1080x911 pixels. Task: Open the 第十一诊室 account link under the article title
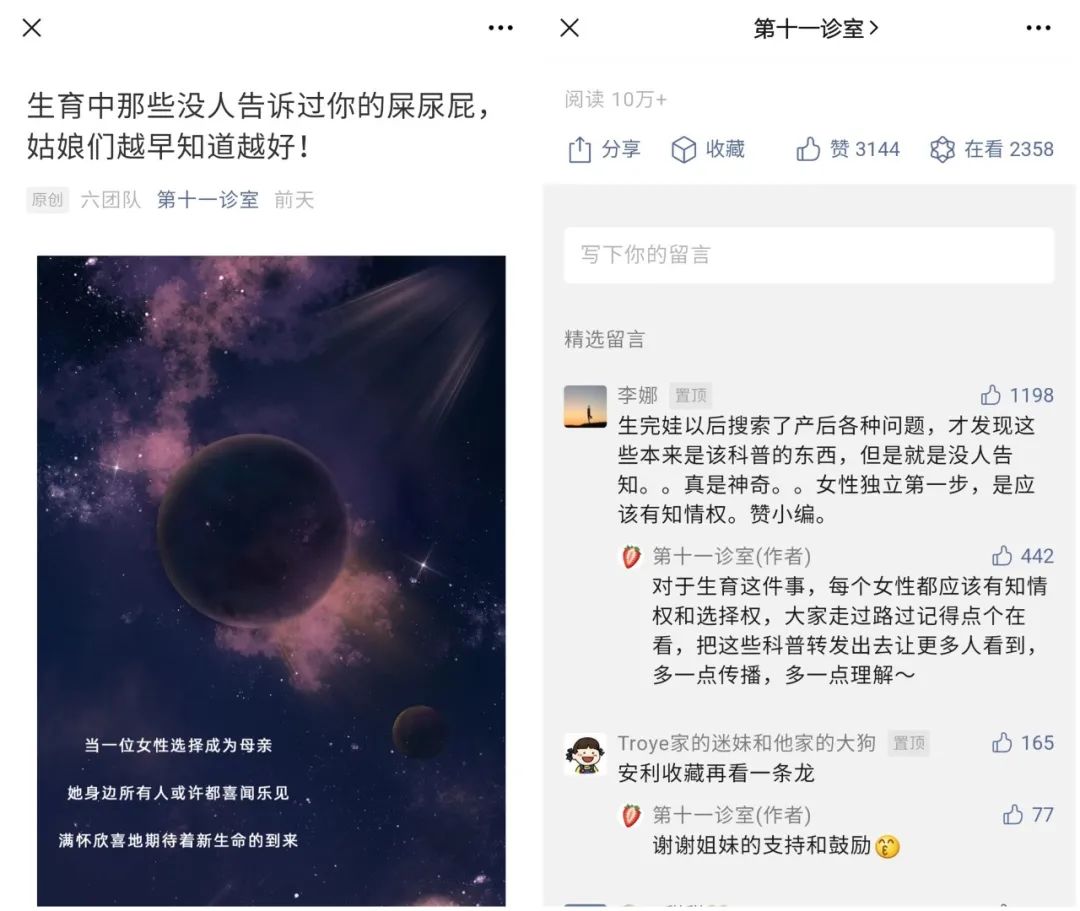coord(207,200)
